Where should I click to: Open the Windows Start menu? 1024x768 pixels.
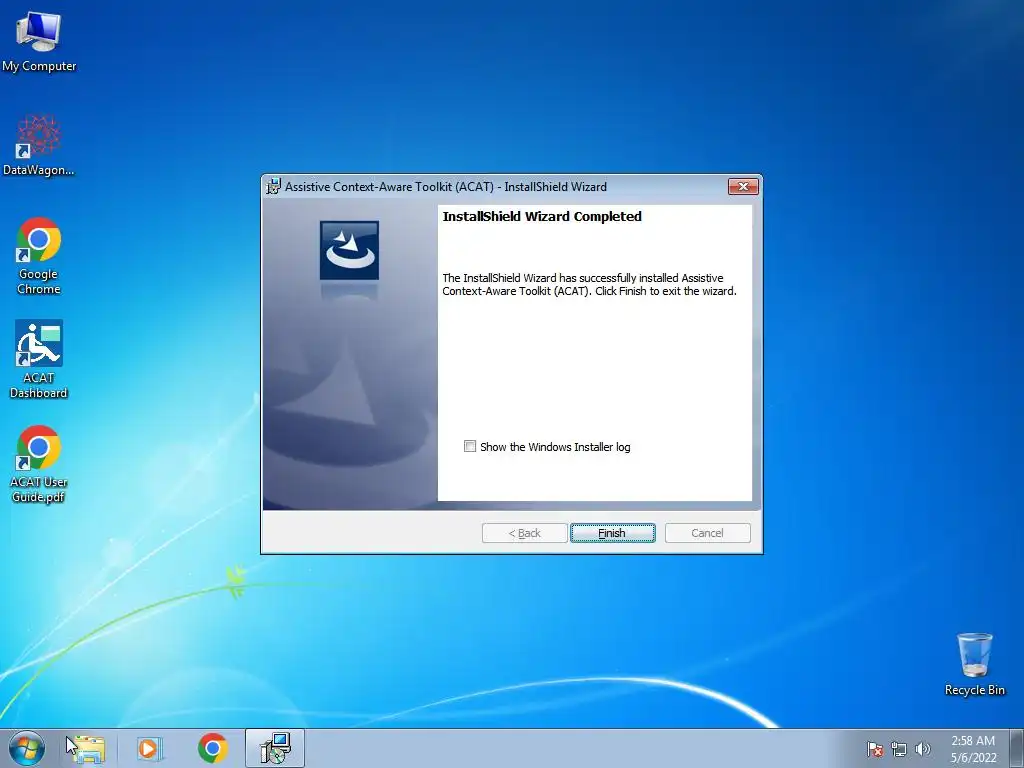tap(26, 748)
